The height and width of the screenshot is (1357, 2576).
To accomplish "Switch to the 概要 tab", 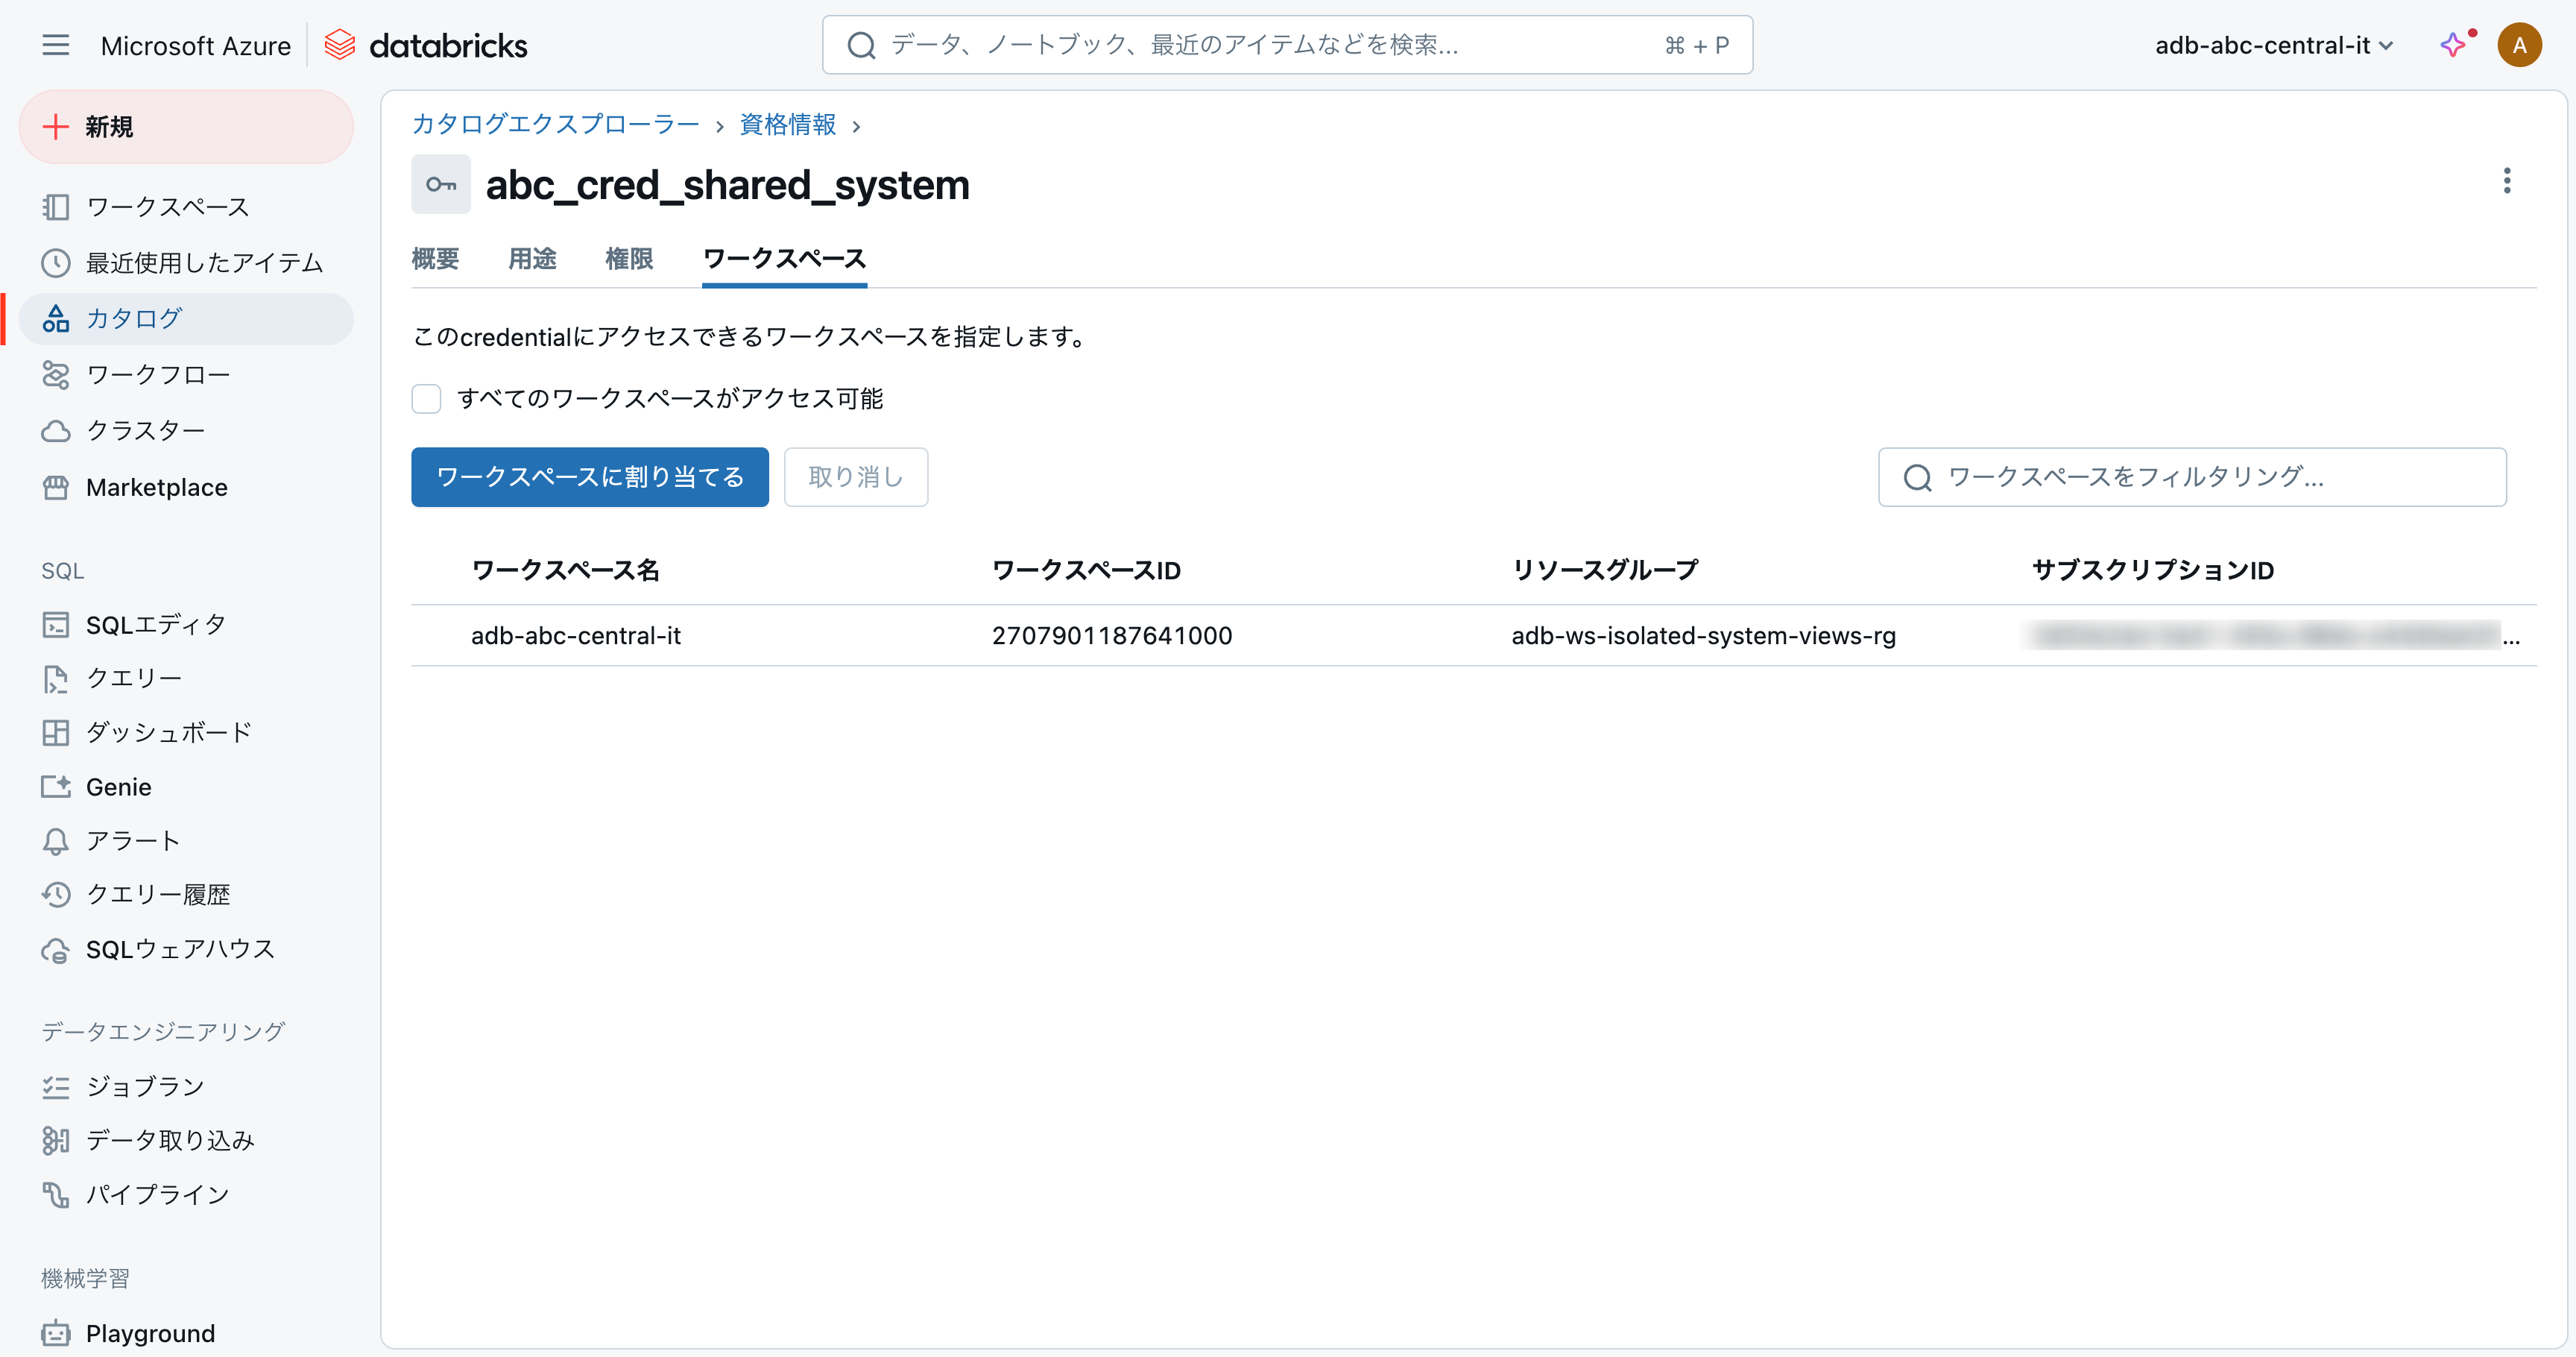I will (435, 259).
